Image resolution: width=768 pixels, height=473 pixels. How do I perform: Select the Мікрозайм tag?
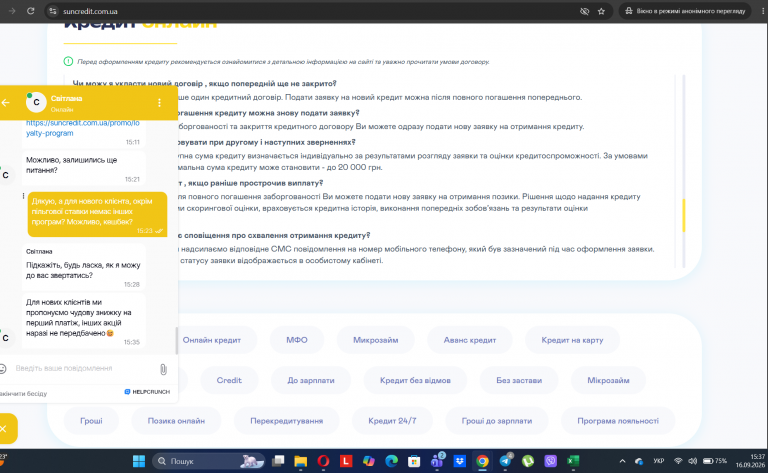coord(608,380)
